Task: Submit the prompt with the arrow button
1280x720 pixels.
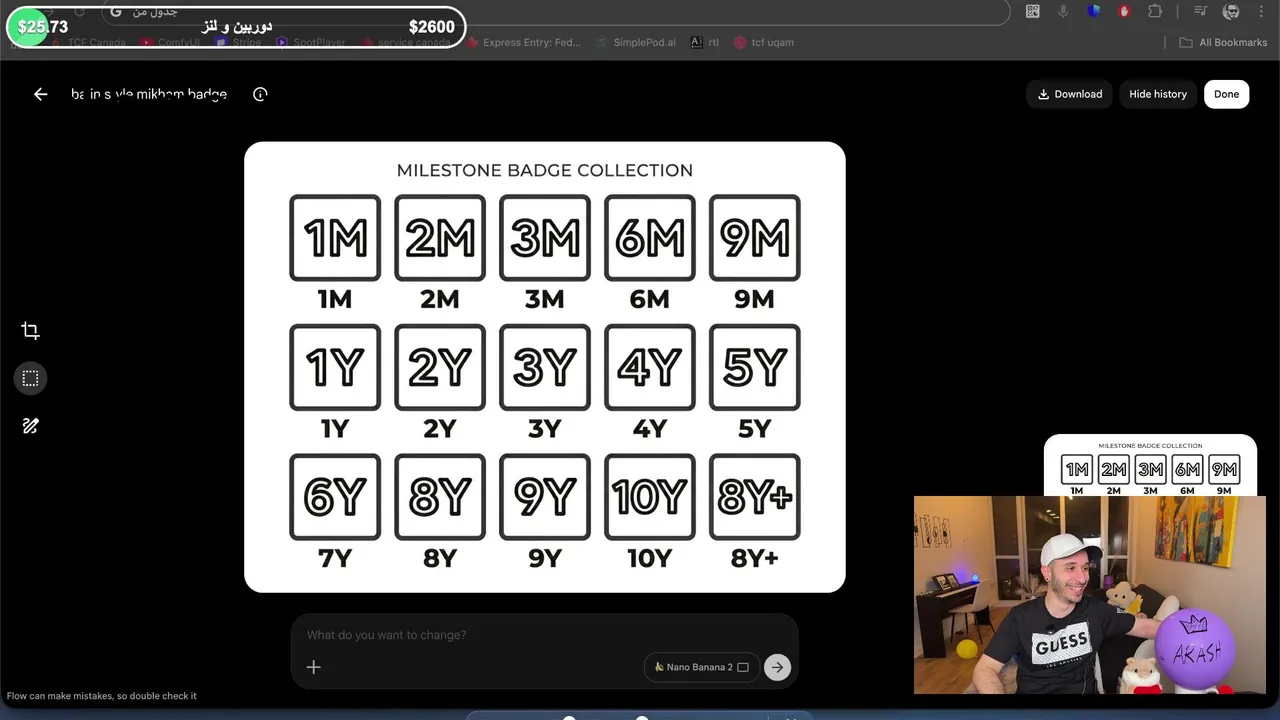Action: pyautogui.click(x=777, y=667)
